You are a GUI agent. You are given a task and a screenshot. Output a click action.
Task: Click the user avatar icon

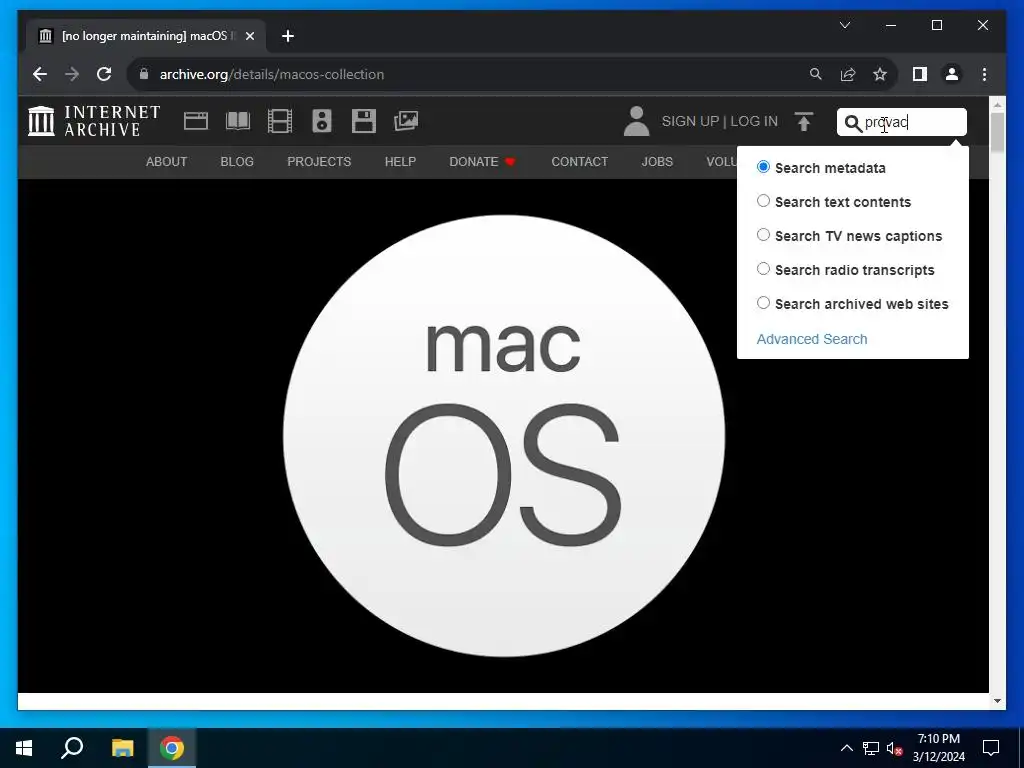[636, 121]
